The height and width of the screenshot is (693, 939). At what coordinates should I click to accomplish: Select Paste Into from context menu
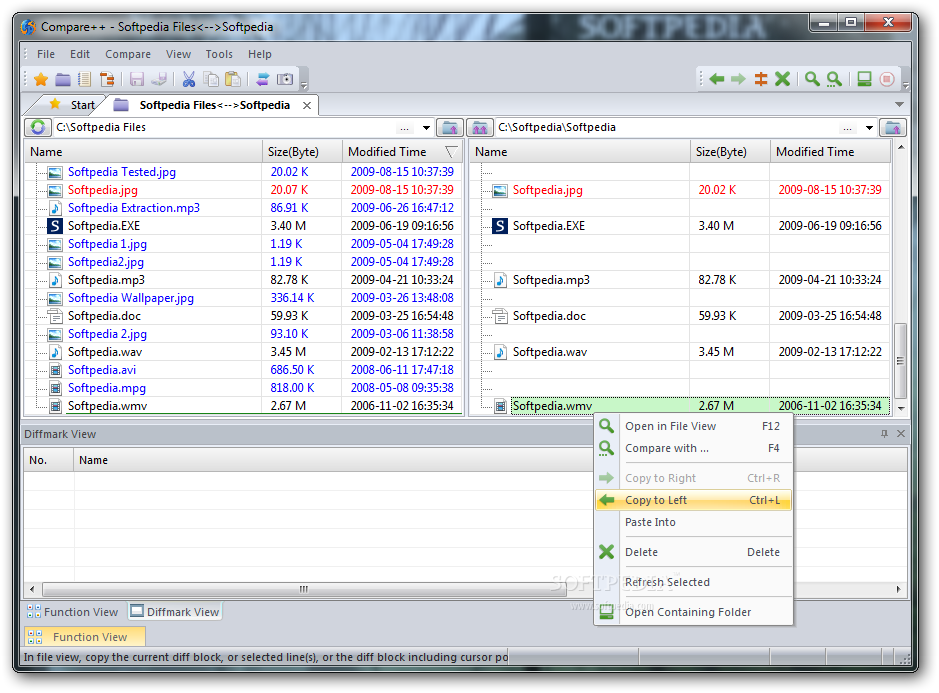pyautogui.click(x=693, y=522)
